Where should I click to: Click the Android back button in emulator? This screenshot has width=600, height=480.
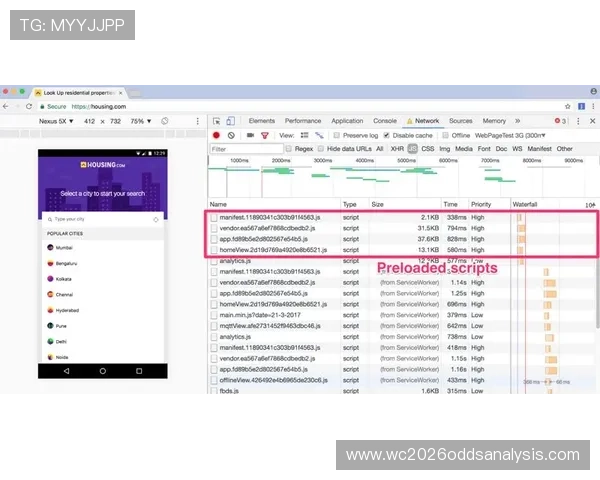point(66,371)
